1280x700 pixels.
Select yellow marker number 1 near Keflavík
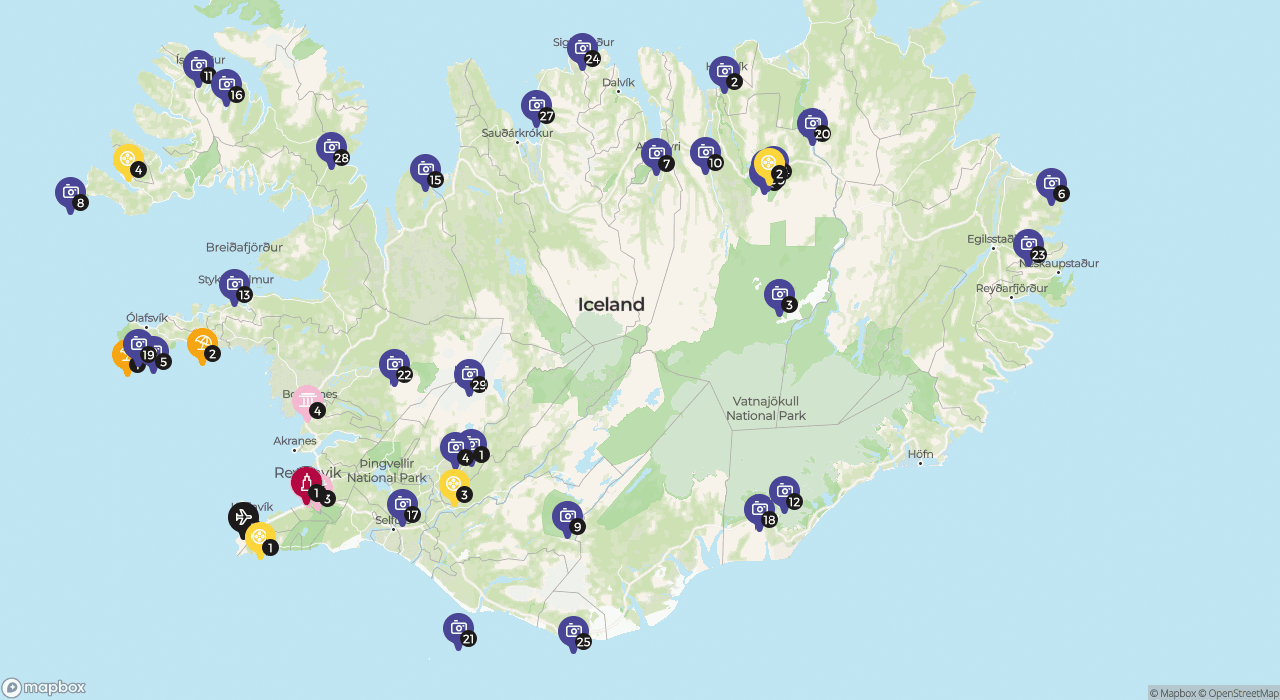(260, 538)
